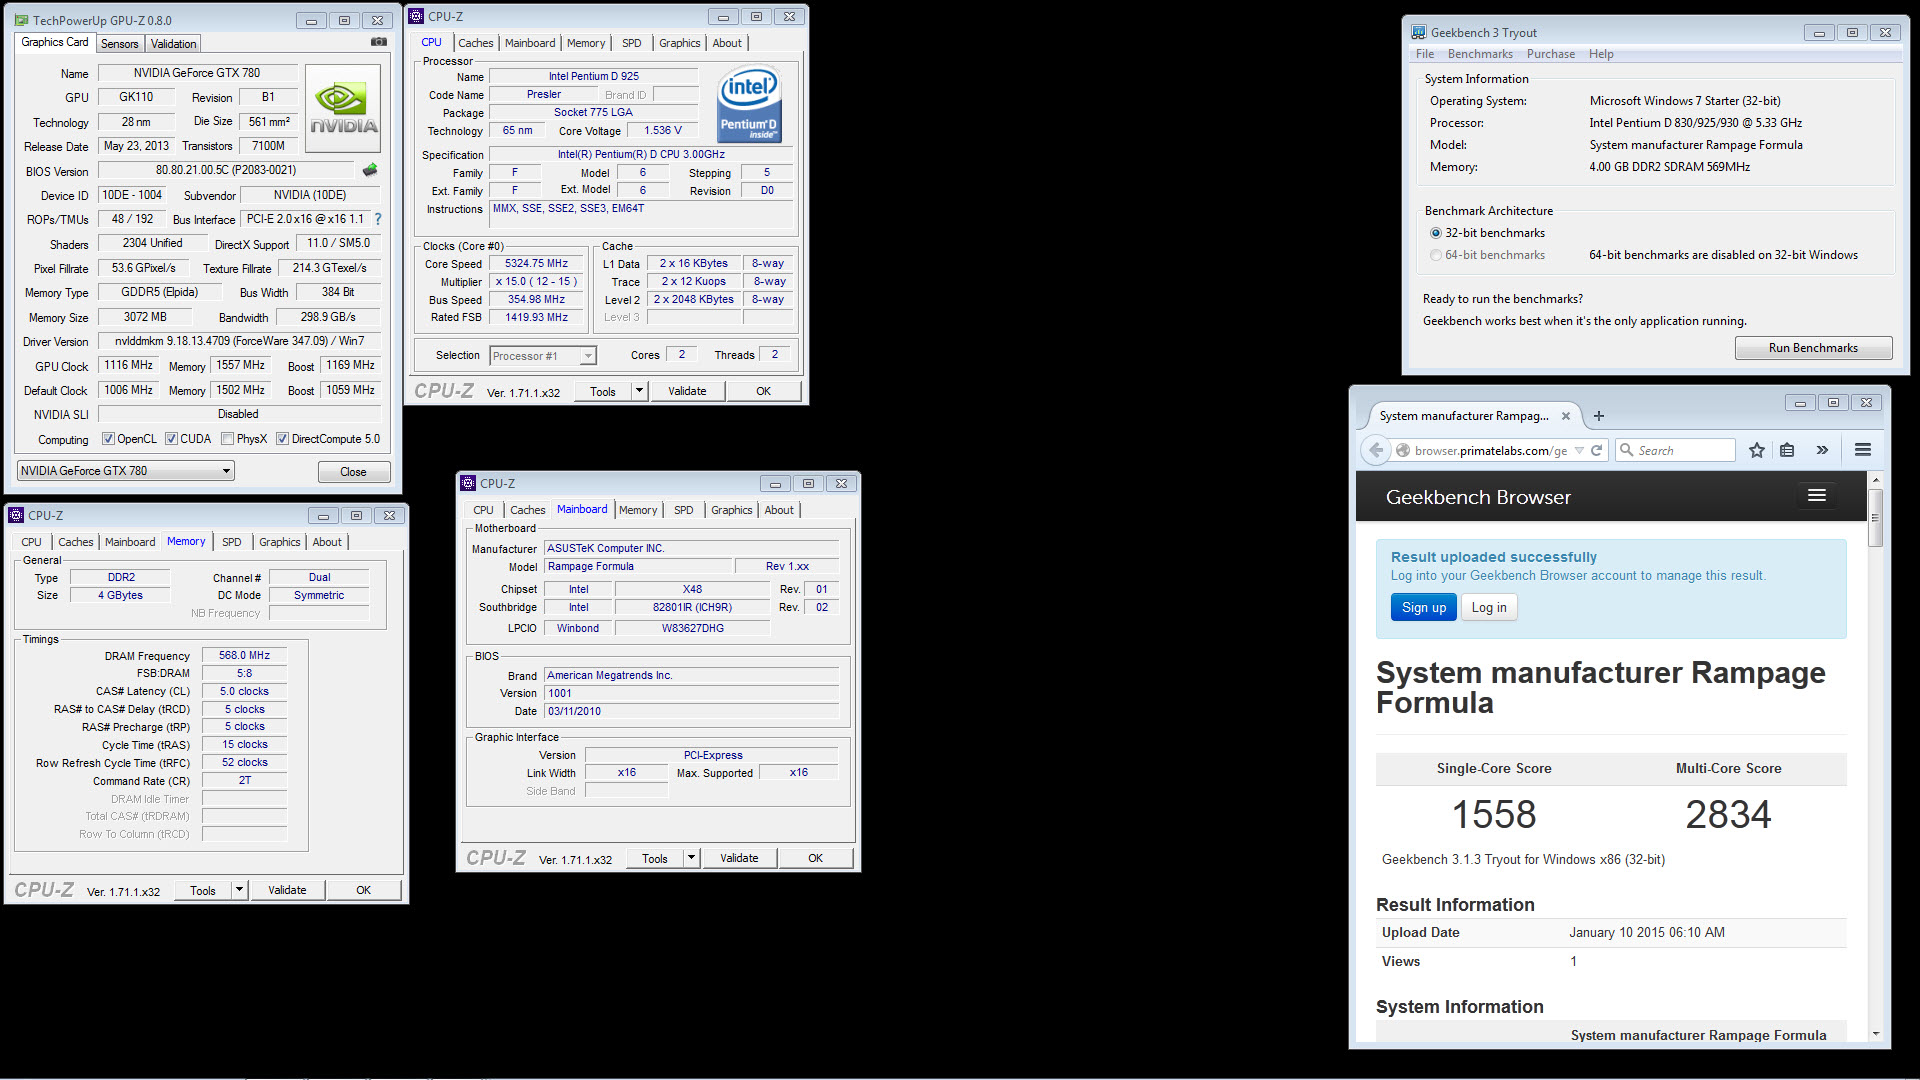Click the Bus Interface question mark icon
The image size is (1920, 1080).
377,219
